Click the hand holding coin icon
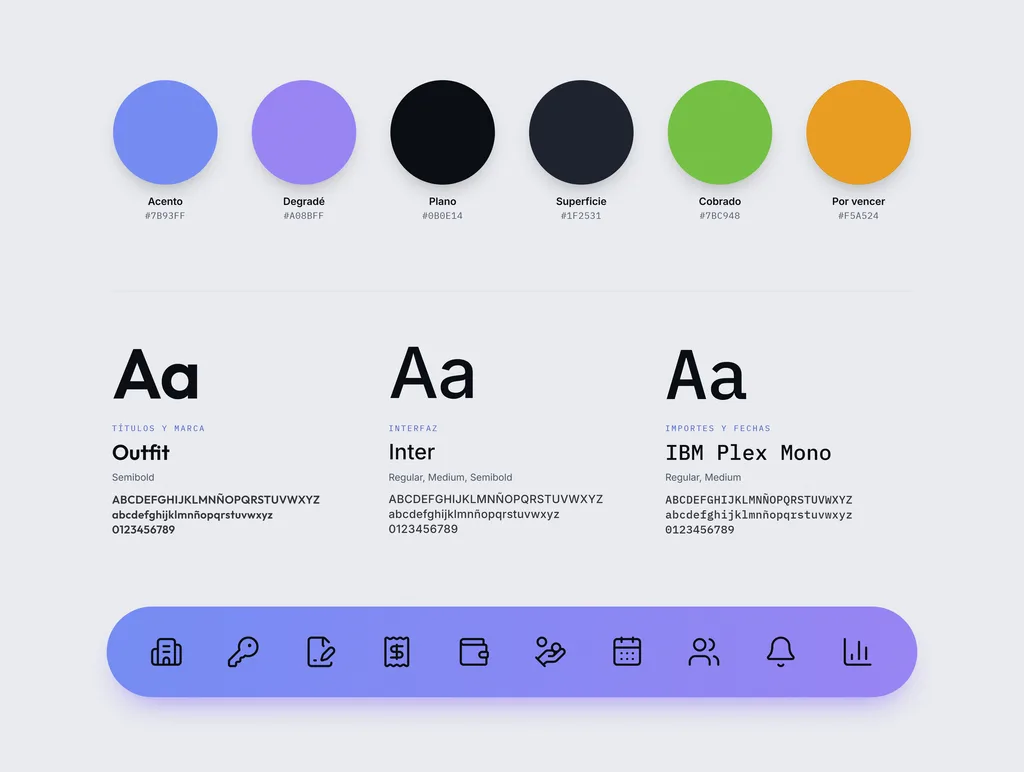Viewport: 1024px width, 772px height. click(x=550, y=652)
